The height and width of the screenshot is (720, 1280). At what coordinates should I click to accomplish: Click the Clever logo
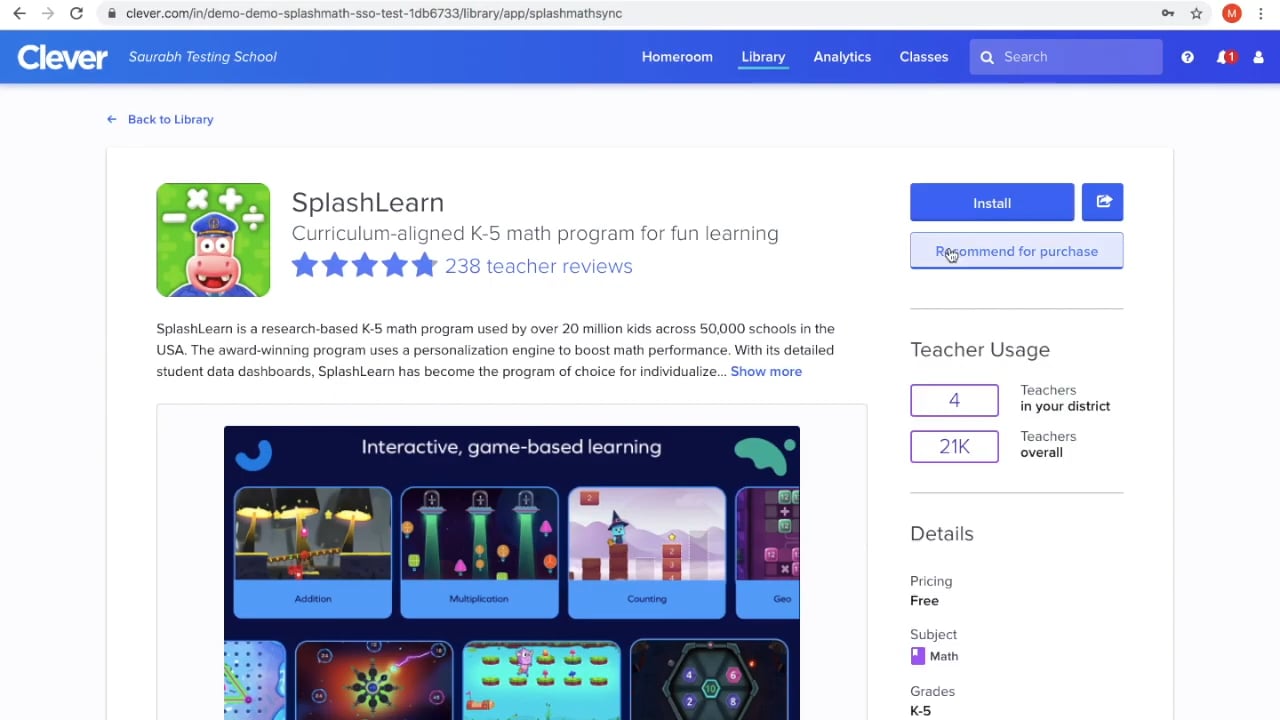coord(62,57)
